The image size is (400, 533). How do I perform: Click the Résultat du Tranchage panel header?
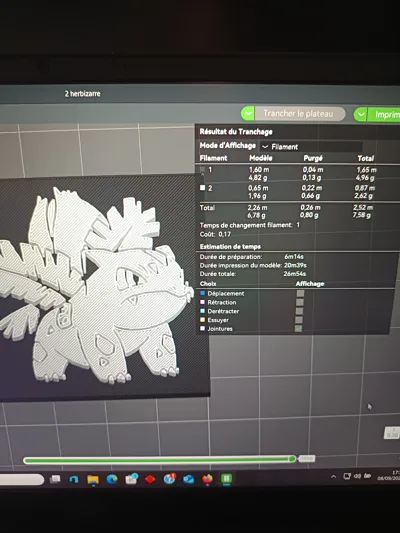pos(236,132)
